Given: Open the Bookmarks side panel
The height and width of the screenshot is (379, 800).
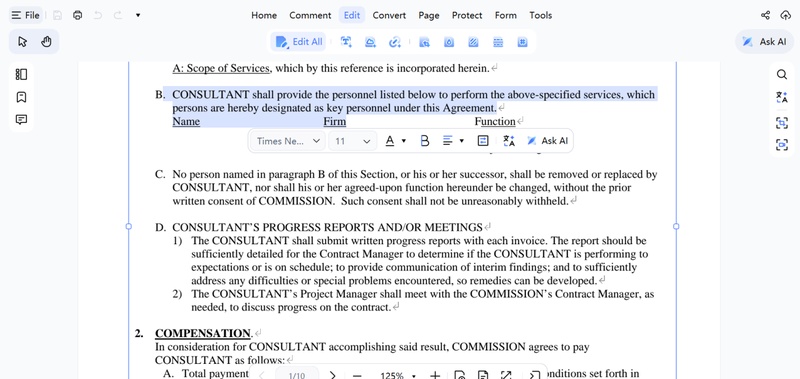Looking at the screenshot, I should coord(21,97).
